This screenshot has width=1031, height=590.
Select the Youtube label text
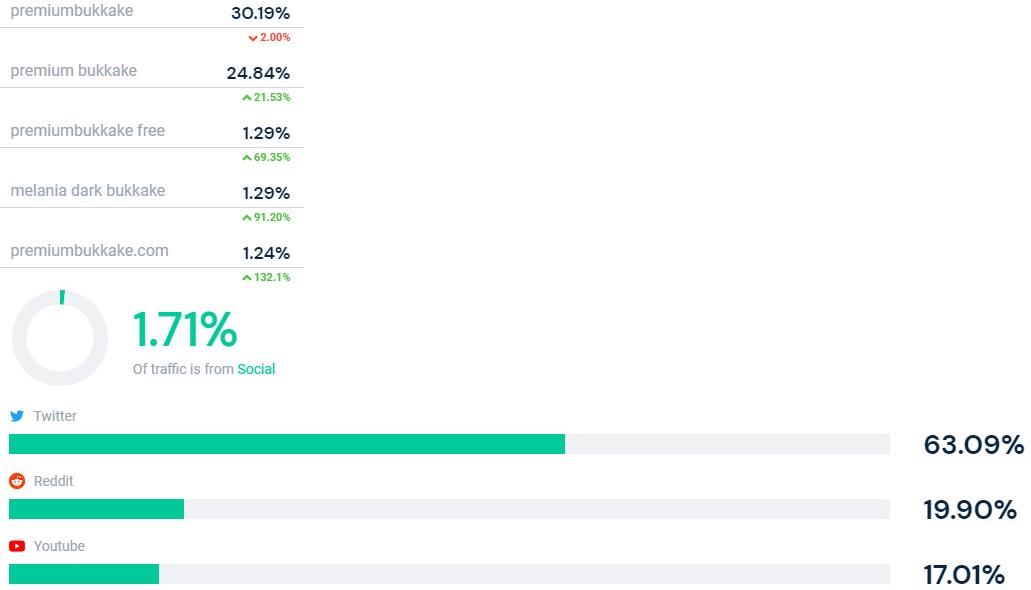59,546
